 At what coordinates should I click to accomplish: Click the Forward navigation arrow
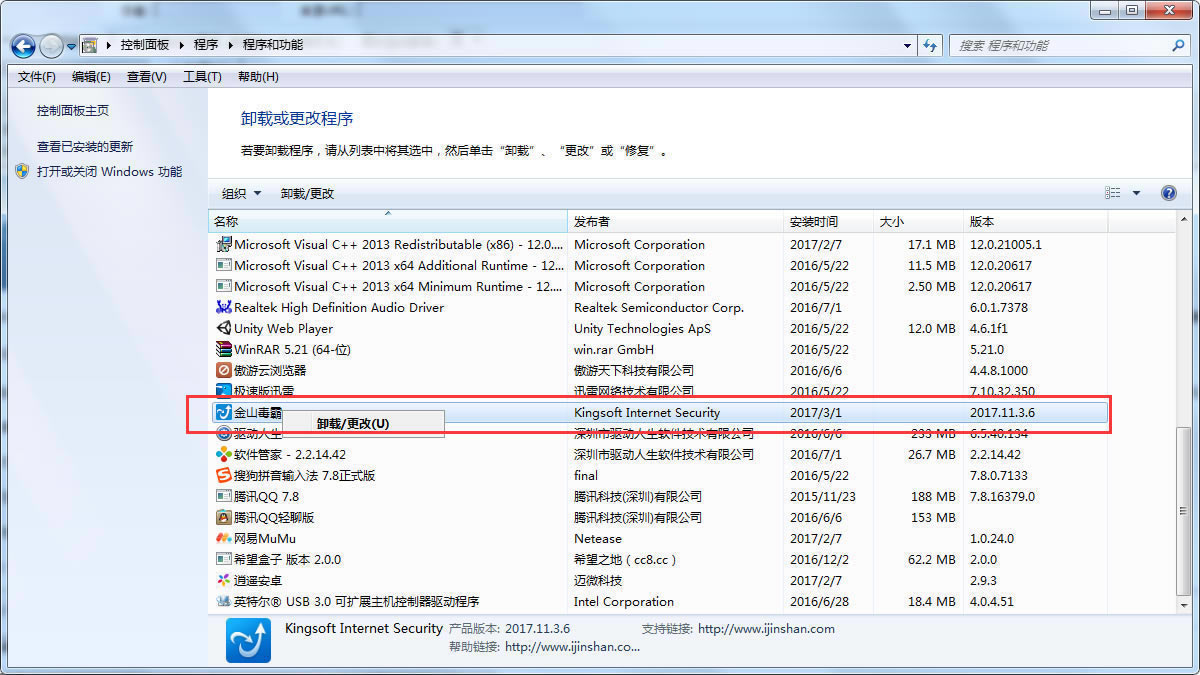(51, 46)
